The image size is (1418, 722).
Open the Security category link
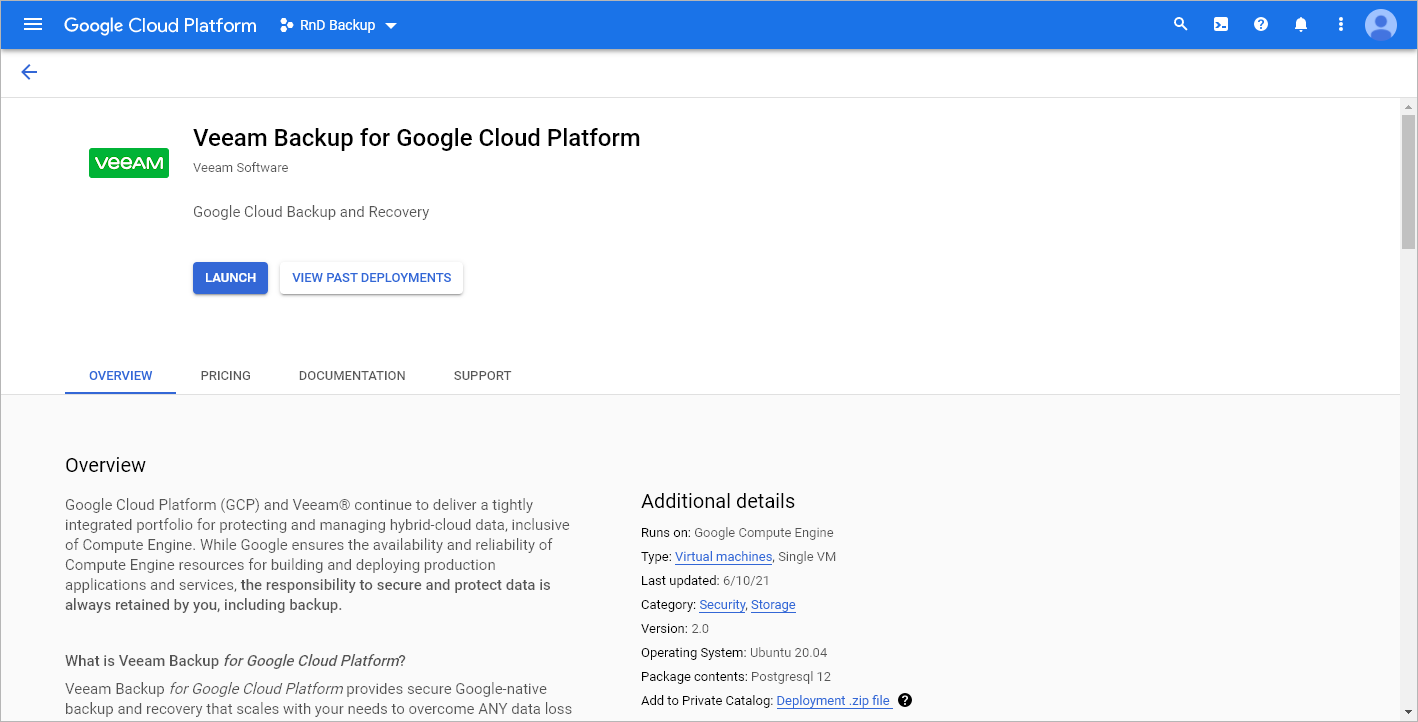[722, 605]
